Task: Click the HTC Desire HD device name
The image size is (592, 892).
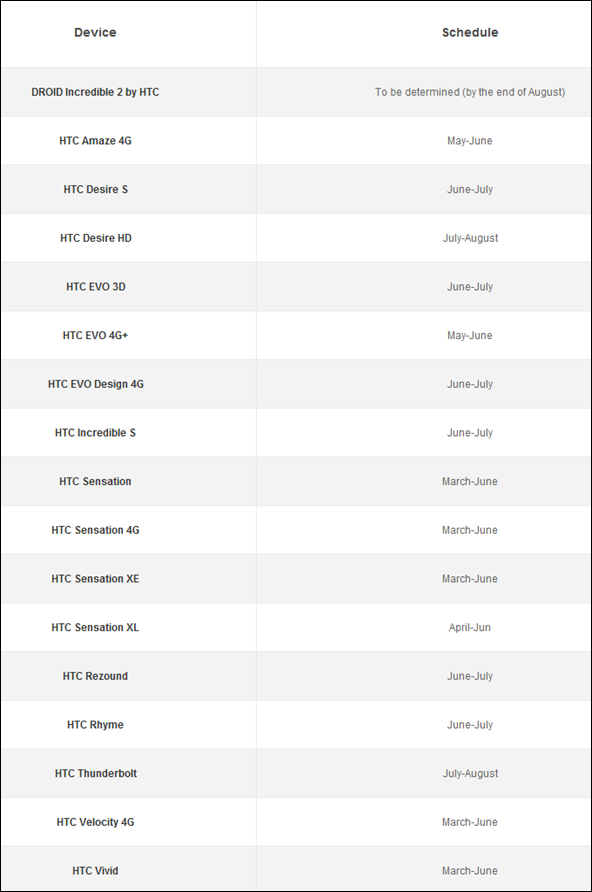Action: tap(96, 238)
